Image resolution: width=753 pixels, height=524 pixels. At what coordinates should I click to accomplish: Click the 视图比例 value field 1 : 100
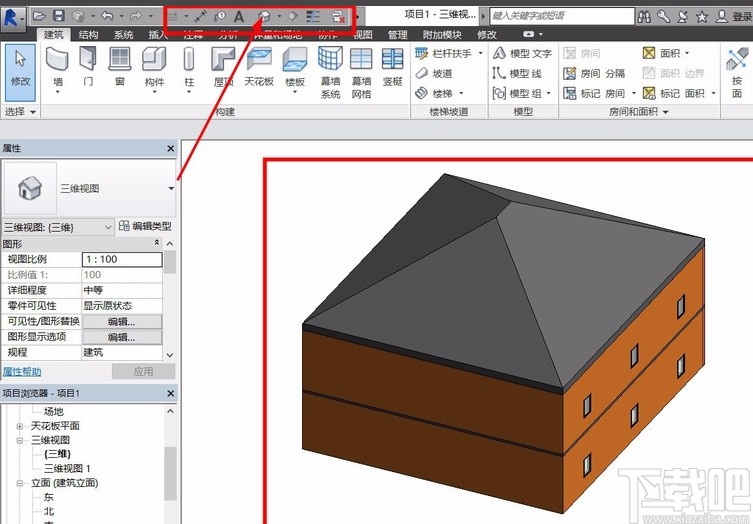[121, 259]
